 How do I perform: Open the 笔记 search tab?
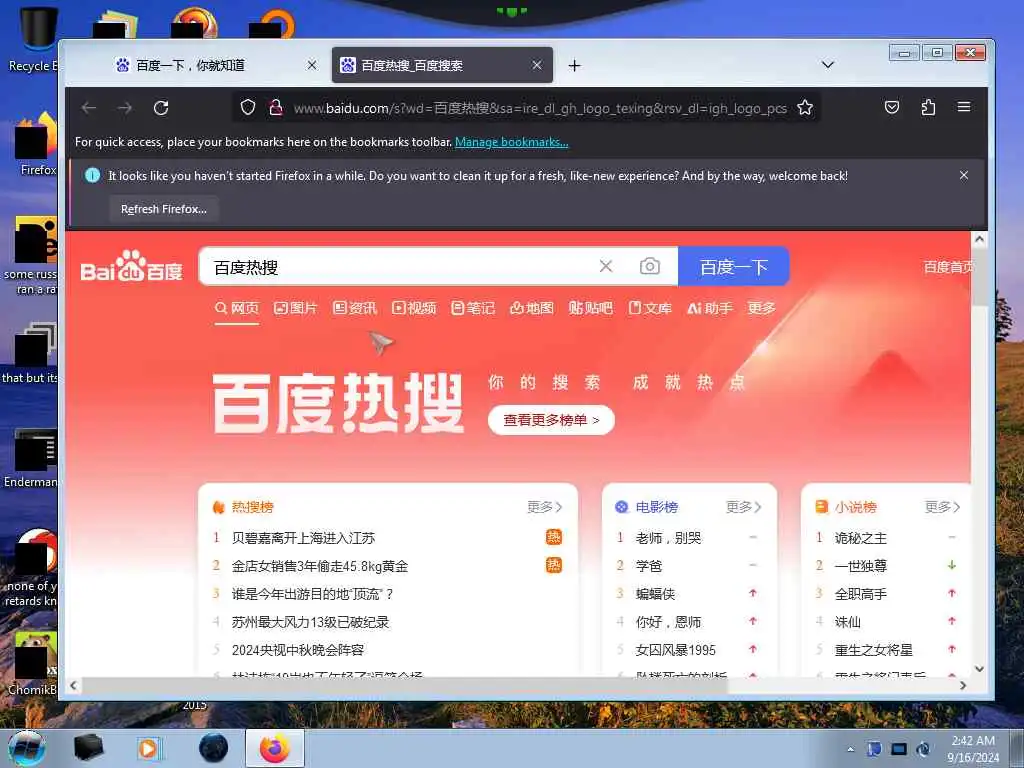(x=473, y=308)
